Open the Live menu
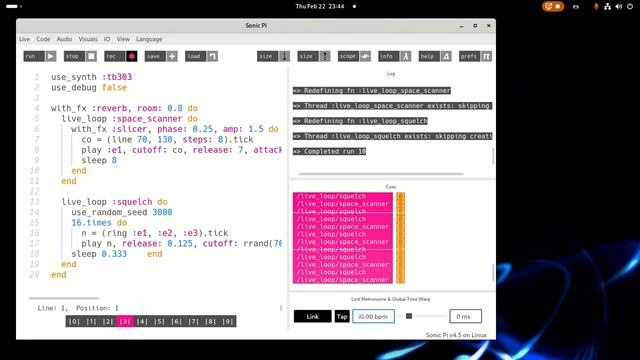 pyautogui.click(x=24, y=39)
